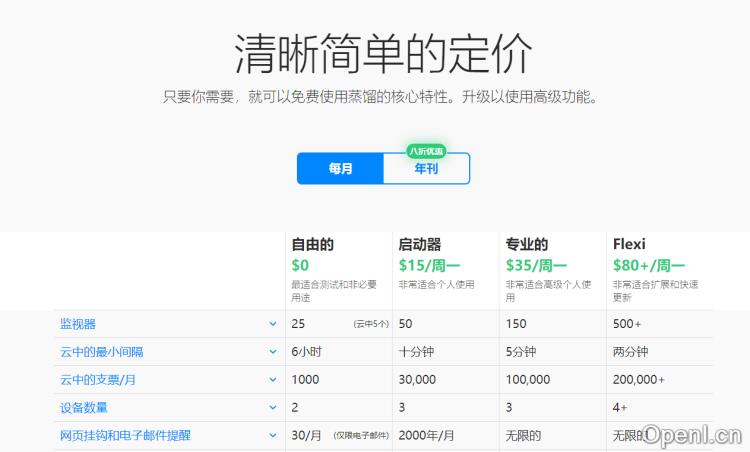The width and height of the screenshot is (750, 452).
Task: Select the 每月 billing option
Action: coord(340,169)
